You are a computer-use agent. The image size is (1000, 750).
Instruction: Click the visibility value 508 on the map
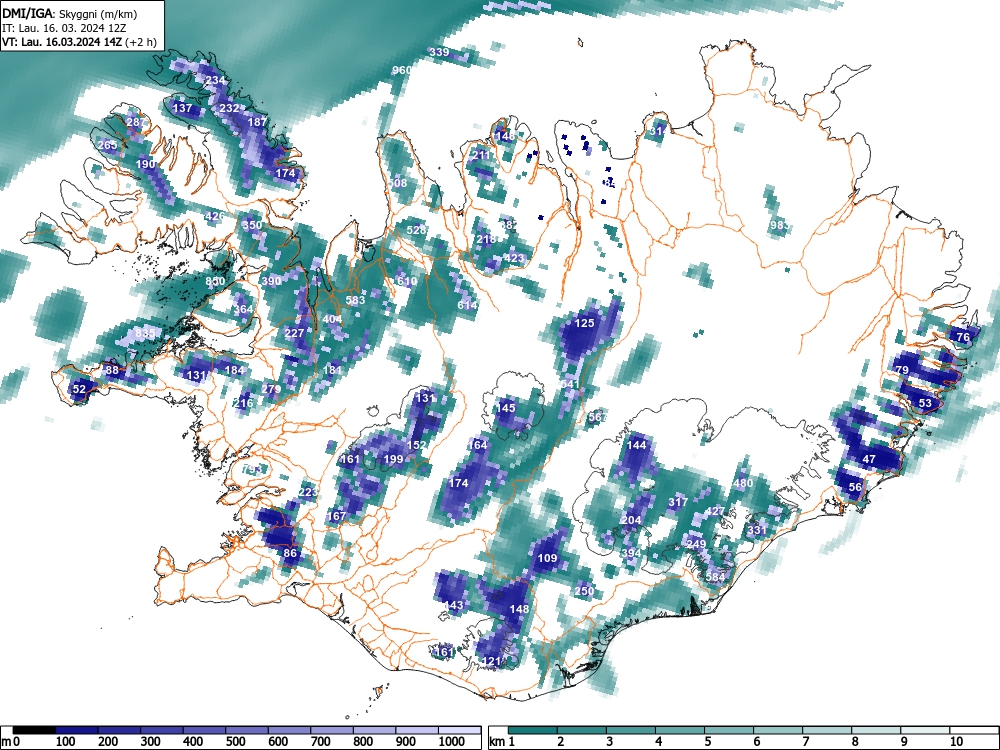(x=397, y=183)
